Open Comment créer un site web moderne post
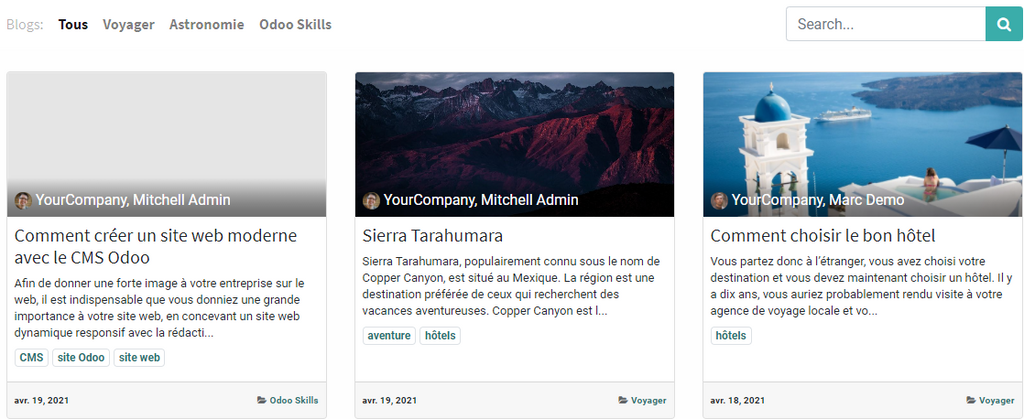 [155, 247]
